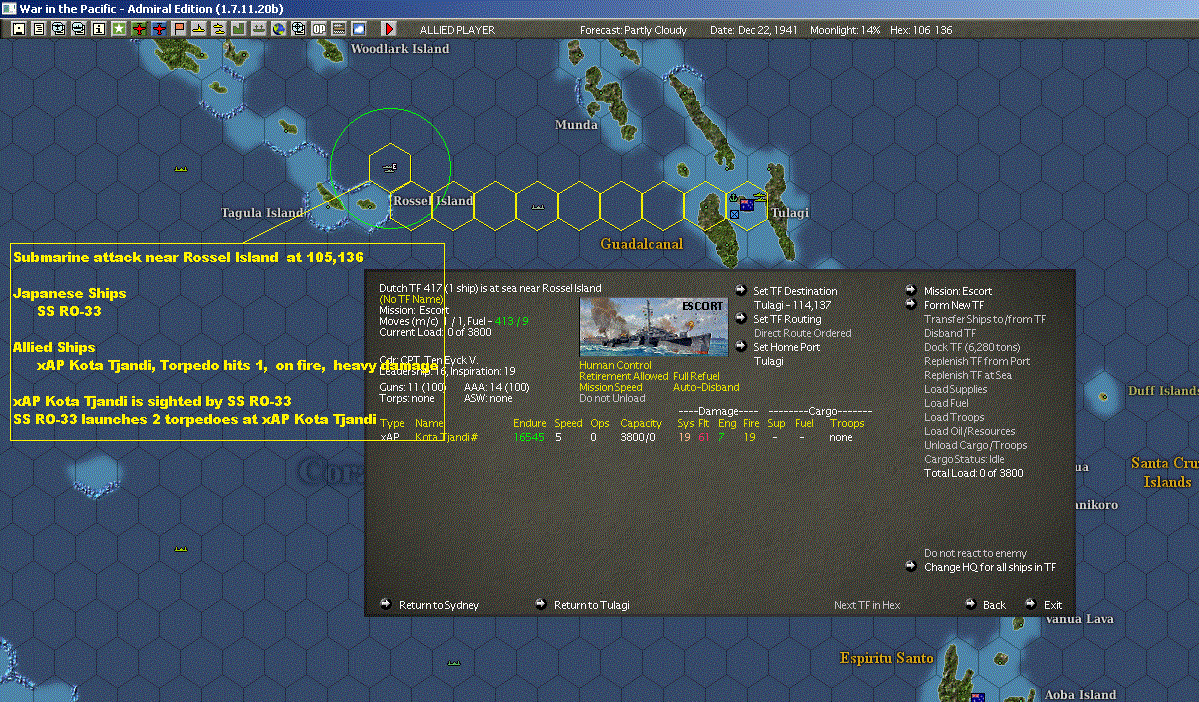
Task: Click arrow beside Set TF Destination
Action: pos(740,290)
